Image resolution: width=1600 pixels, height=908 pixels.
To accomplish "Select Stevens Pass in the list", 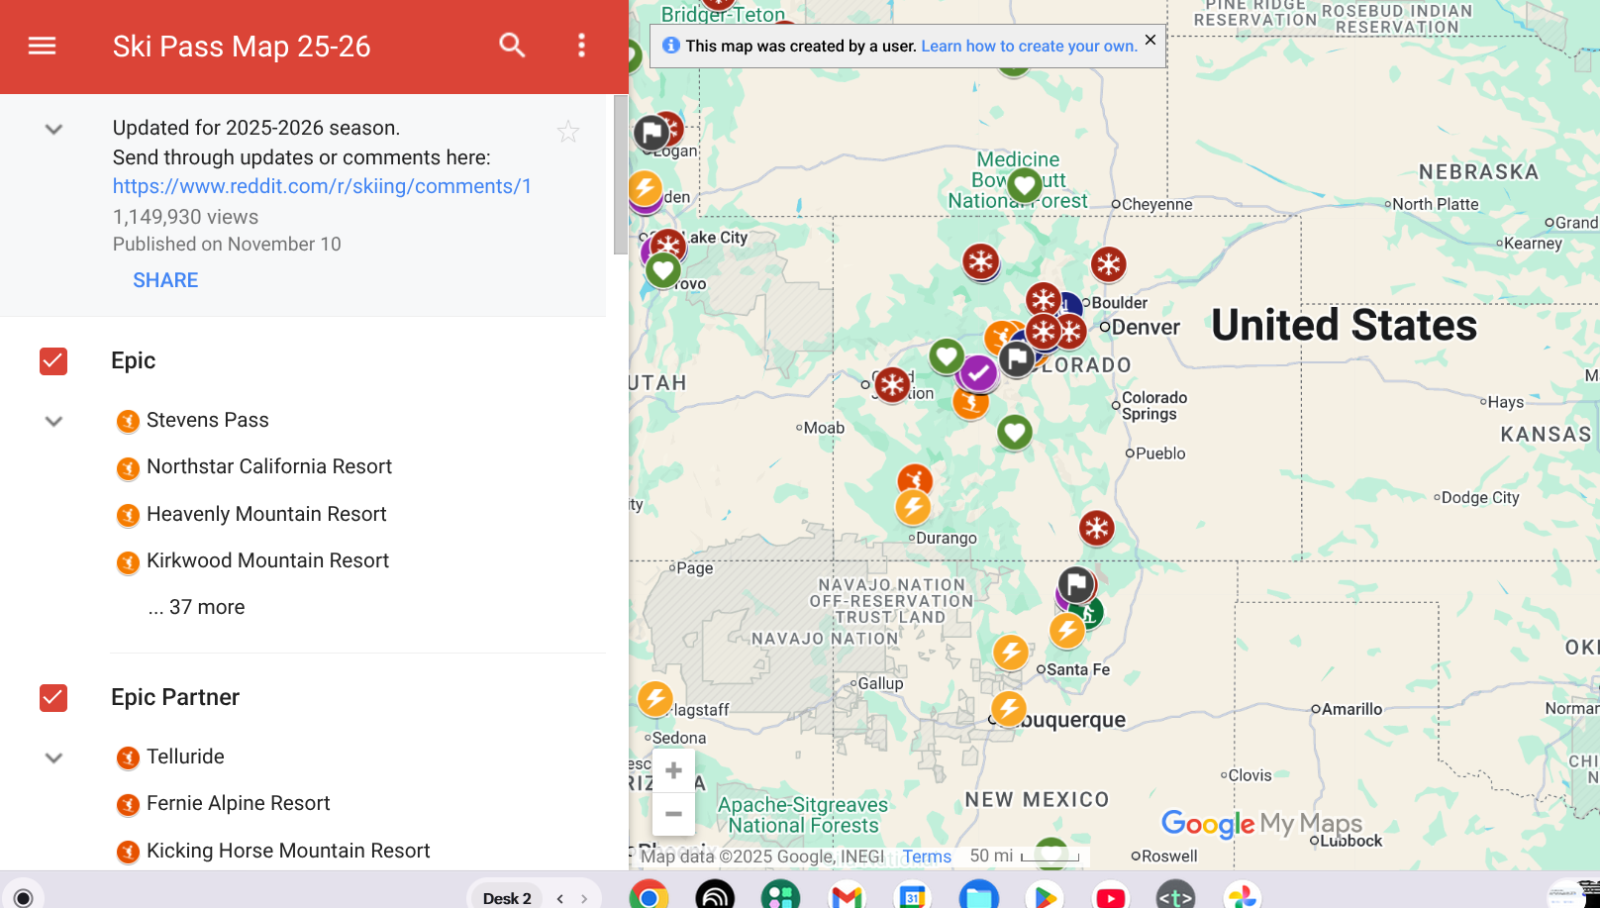I will pos(207,420).
